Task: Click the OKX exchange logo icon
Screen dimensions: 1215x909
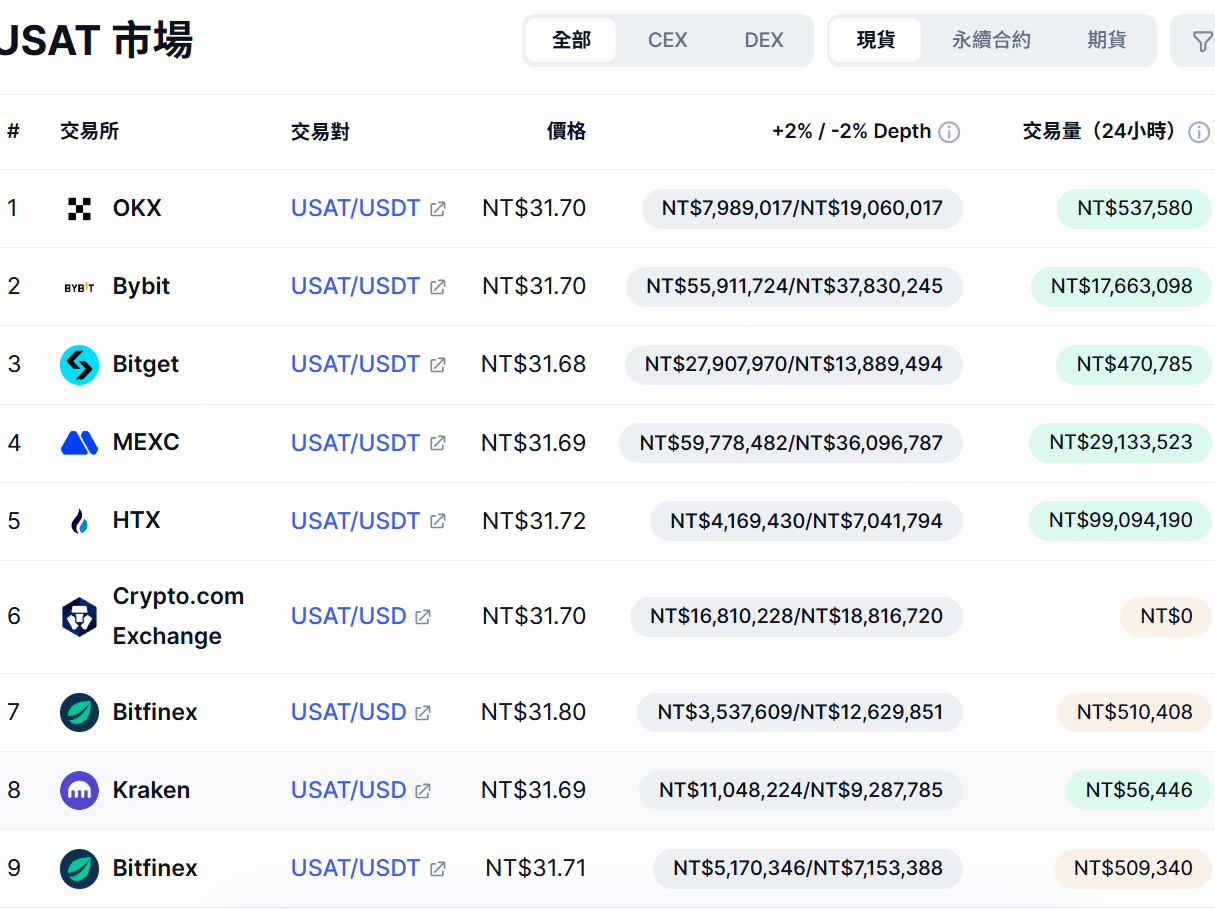Action: pos(79,208)
